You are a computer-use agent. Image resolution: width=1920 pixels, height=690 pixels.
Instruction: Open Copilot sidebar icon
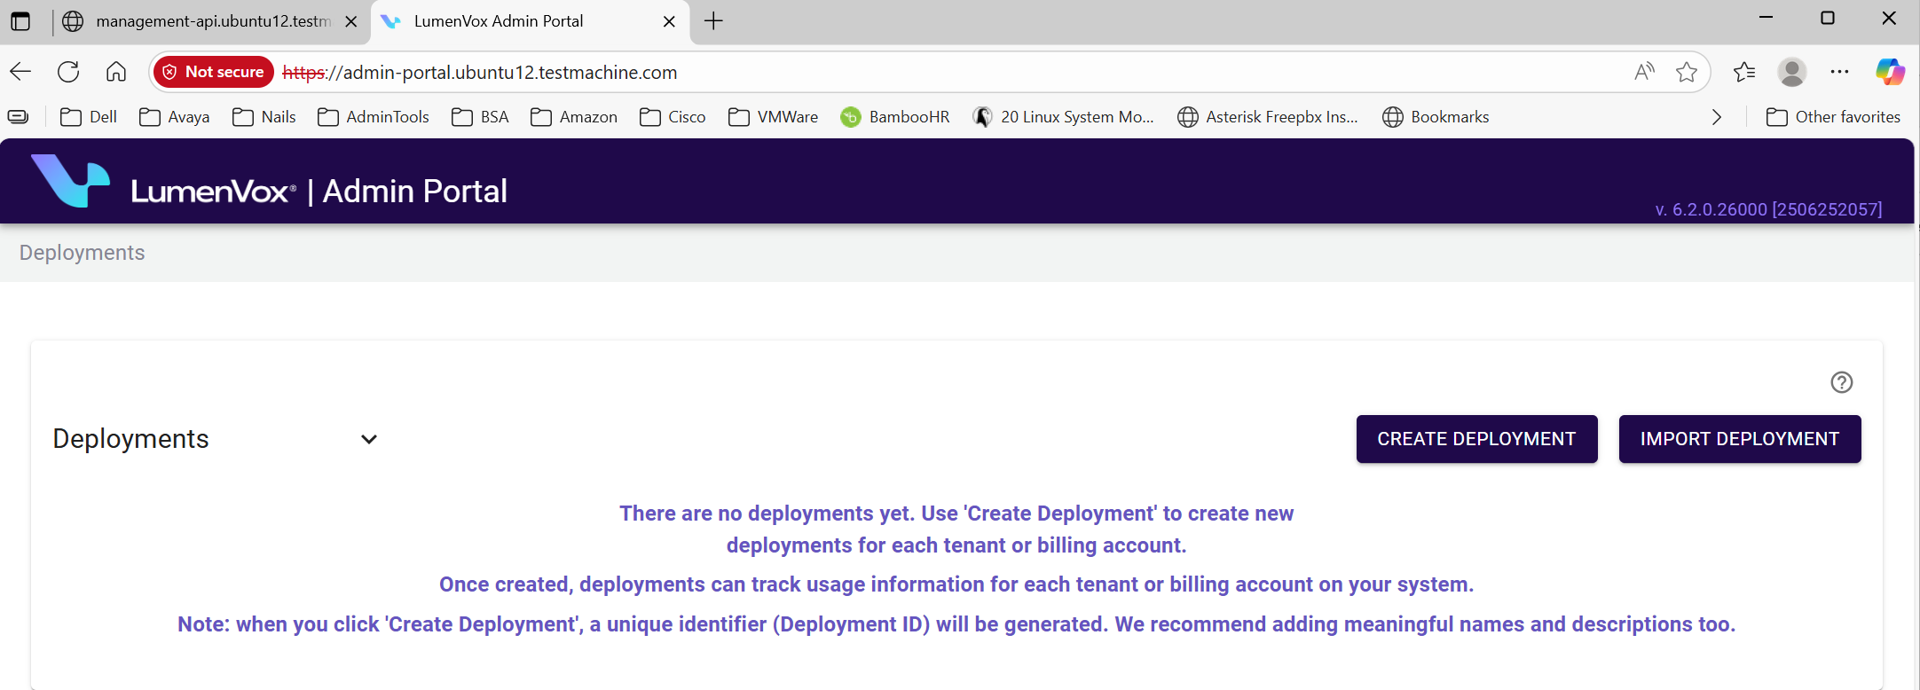tap(1889, 72)
